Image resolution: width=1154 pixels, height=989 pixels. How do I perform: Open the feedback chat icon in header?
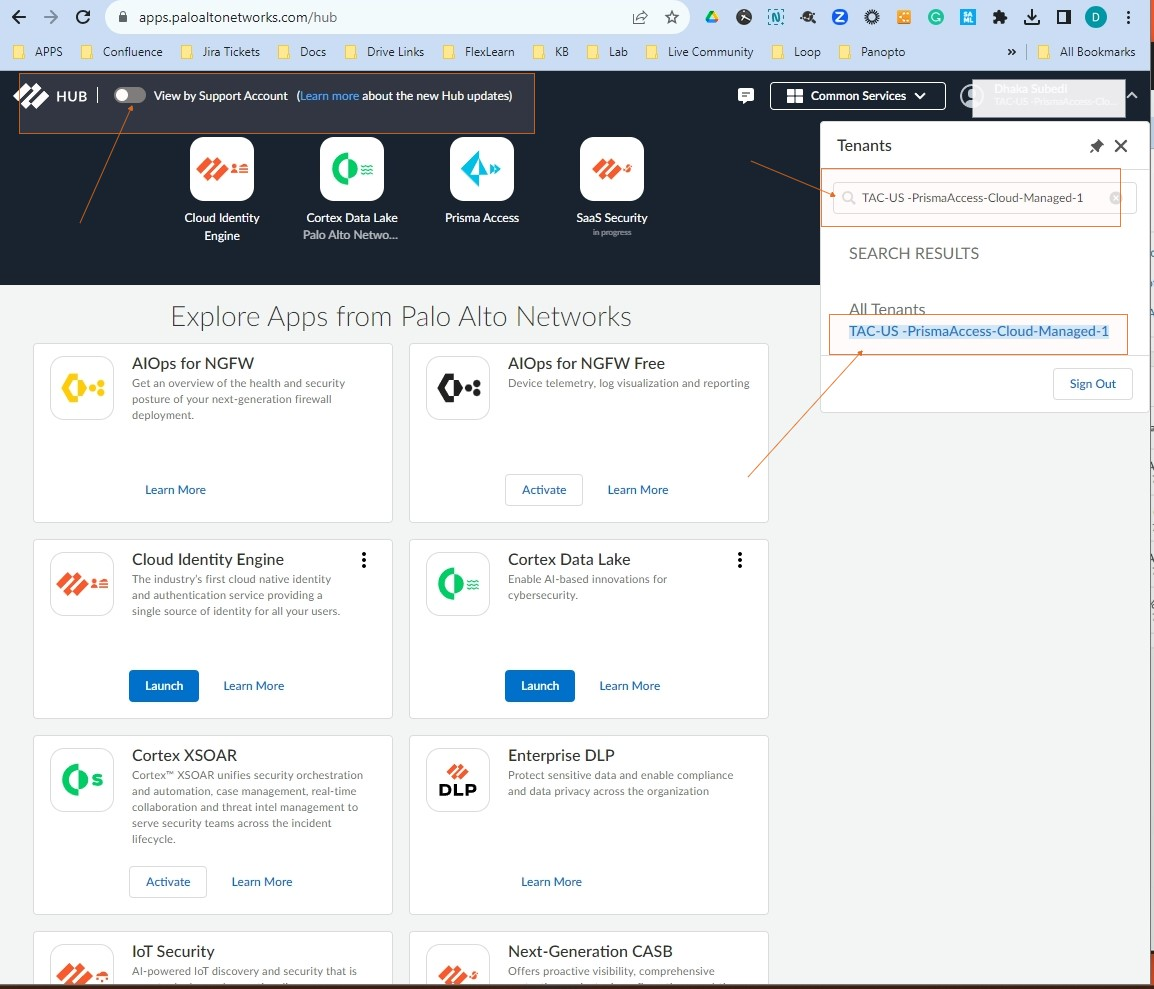(x=745, y=96)
